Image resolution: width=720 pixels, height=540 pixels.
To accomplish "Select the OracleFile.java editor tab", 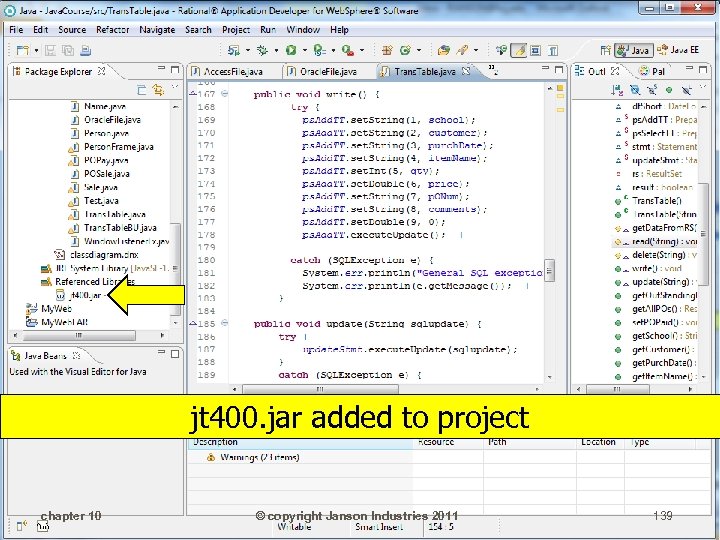I will coord(322,71).
